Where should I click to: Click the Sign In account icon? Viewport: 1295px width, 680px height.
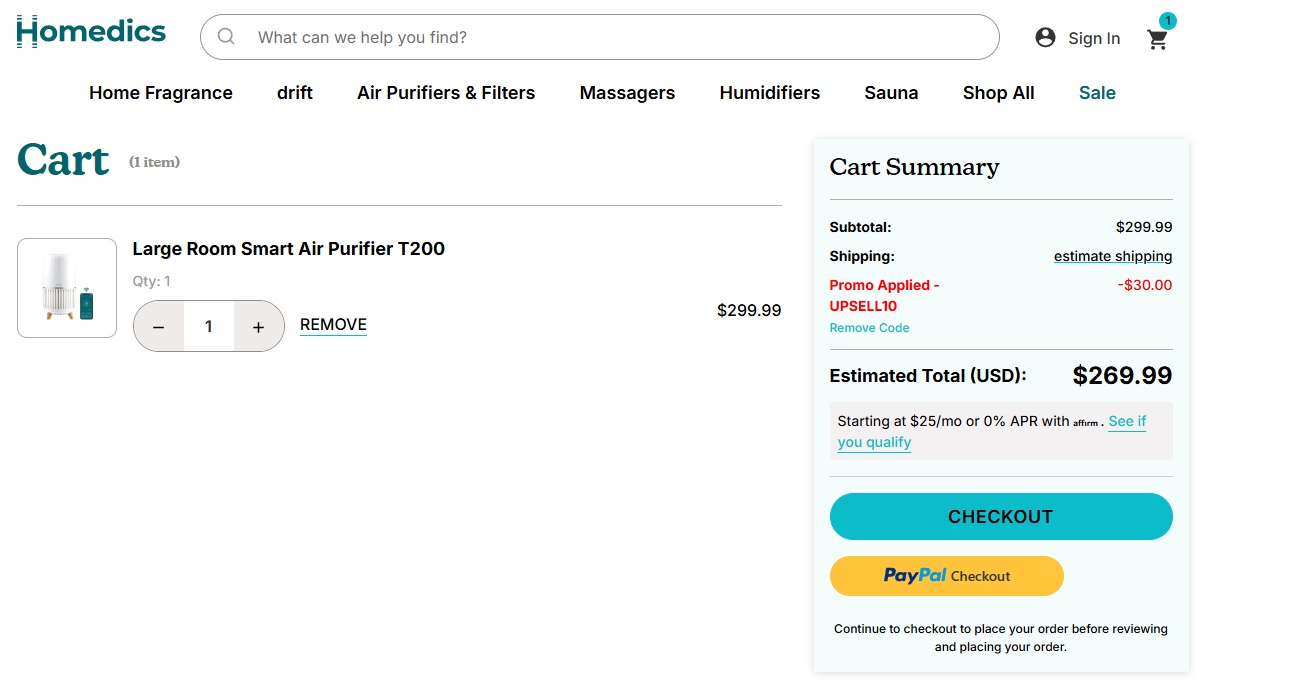point(1045,38)
